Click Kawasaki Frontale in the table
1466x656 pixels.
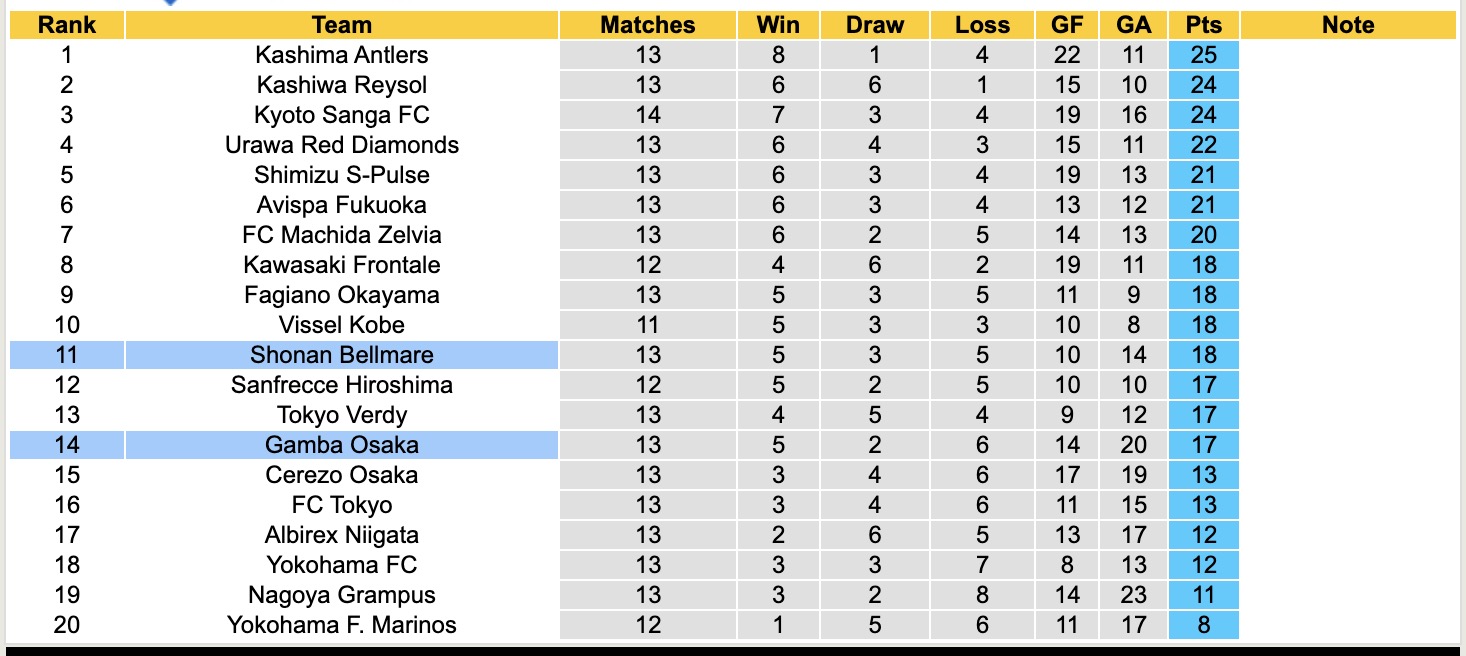(x=341, y=265)
